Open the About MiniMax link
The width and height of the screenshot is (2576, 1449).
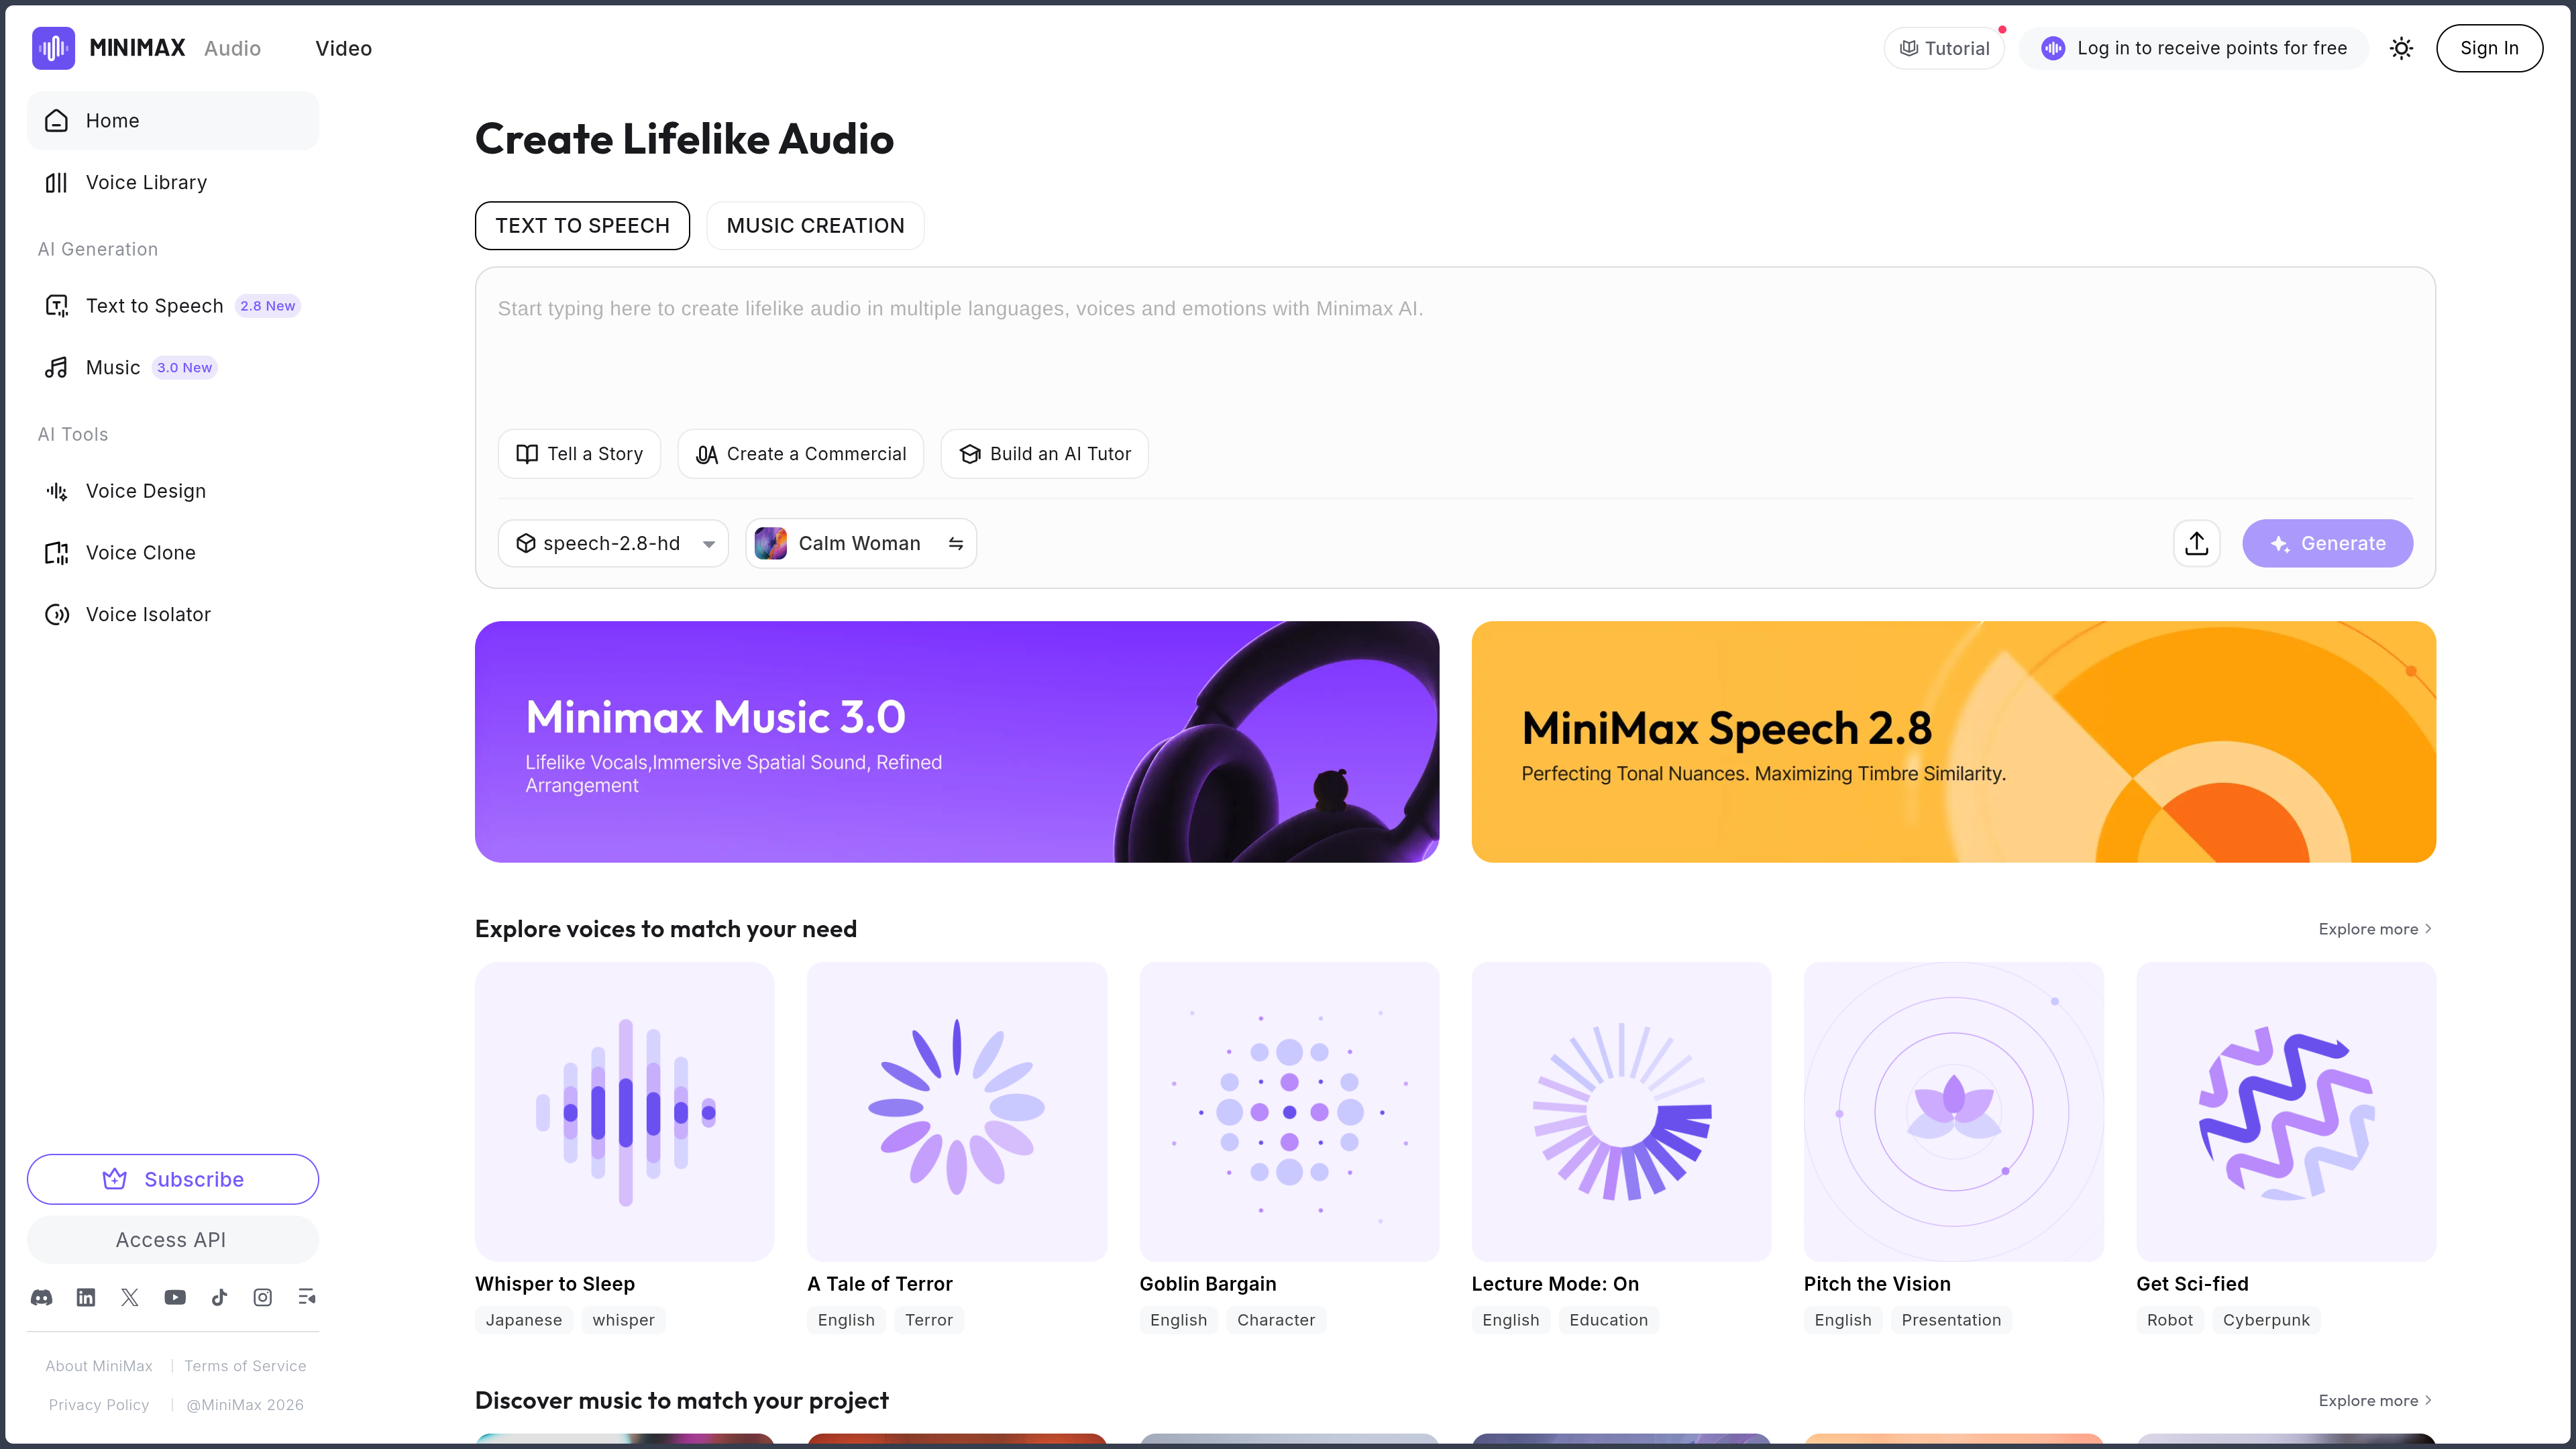(99, 1366)
